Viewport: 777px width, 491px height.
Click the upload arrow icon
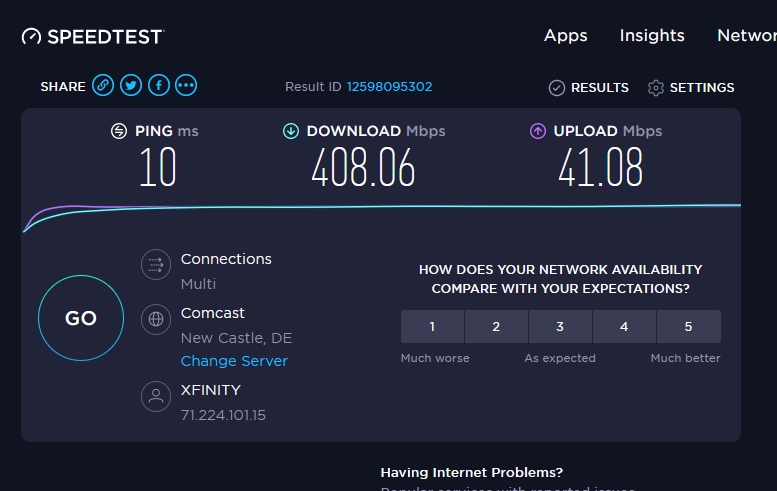click(537, 131)
